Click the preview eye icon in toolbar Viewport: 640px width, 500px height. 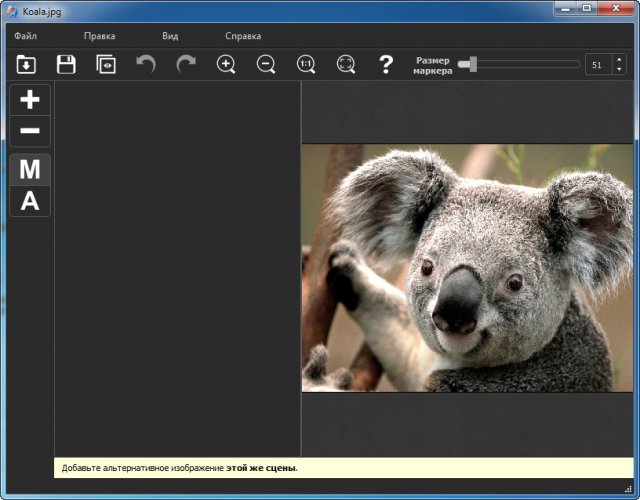coord(106,65)
